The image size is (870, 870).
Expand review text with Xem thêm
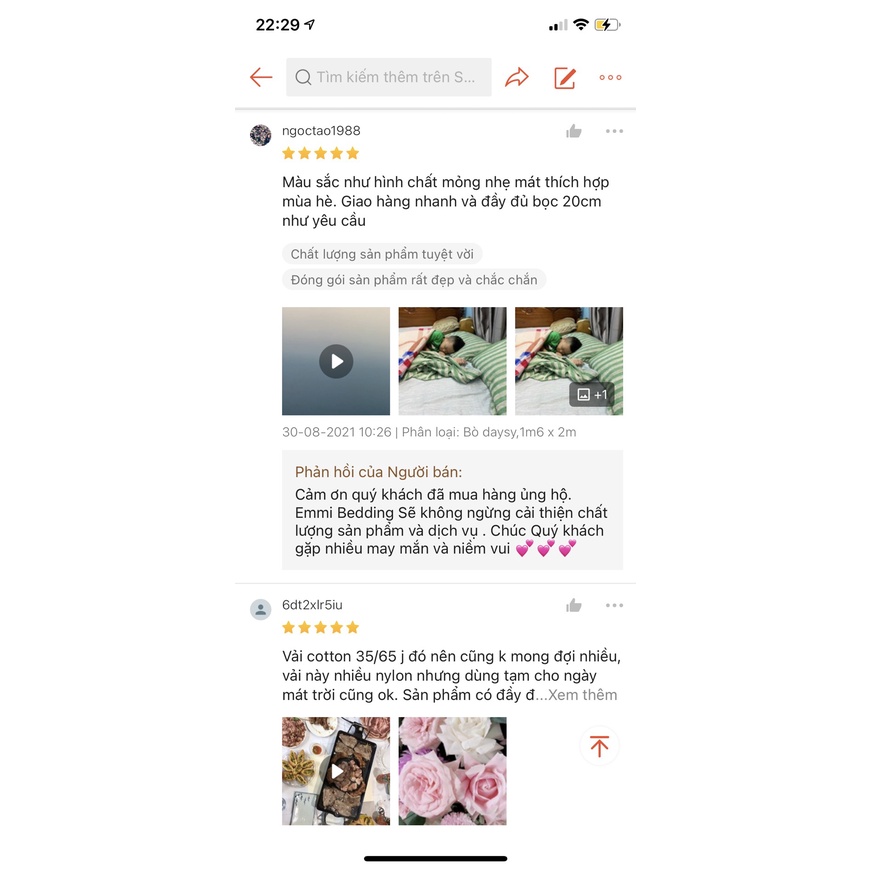coord(582,695)
